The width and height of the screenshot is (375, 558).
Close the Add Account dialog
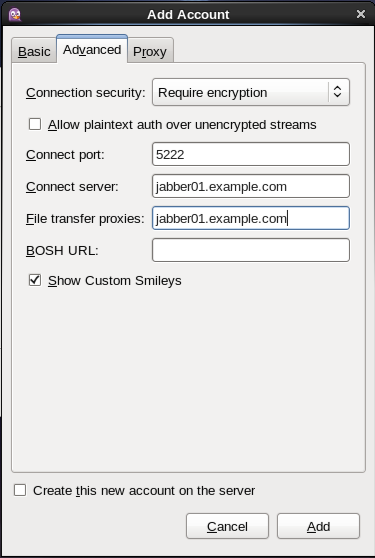(x=361, y=14)
